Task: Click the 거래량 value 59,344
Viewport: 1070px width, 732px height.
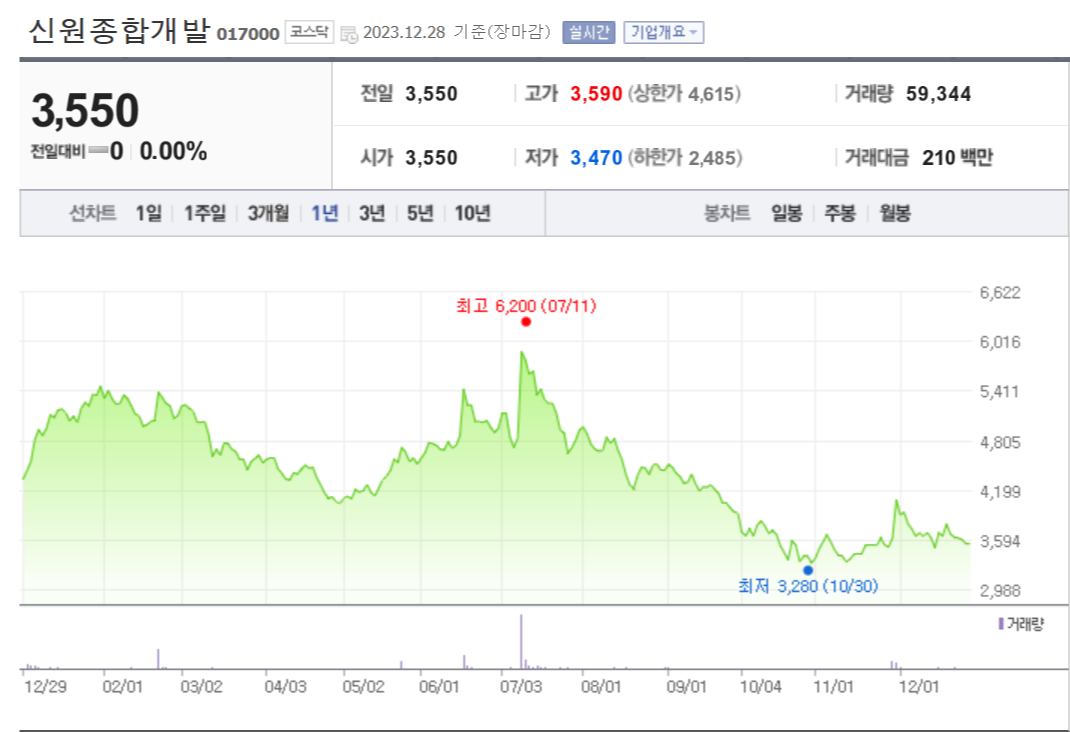Action: click(938, 93)
